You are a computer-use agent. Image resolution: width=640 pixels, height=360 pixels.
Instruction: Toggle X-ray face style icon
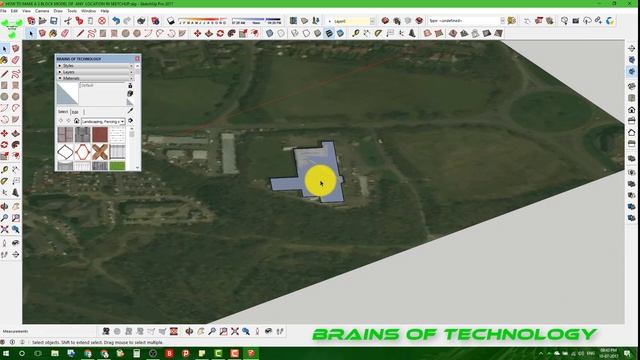tap(269, 33)
